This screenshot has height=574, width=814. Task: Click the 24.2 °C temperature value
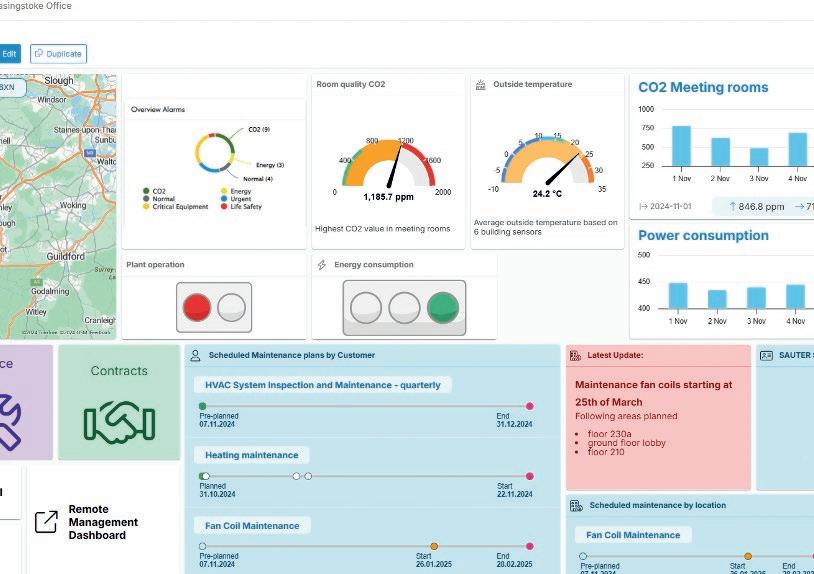click(x=547, y=194)
